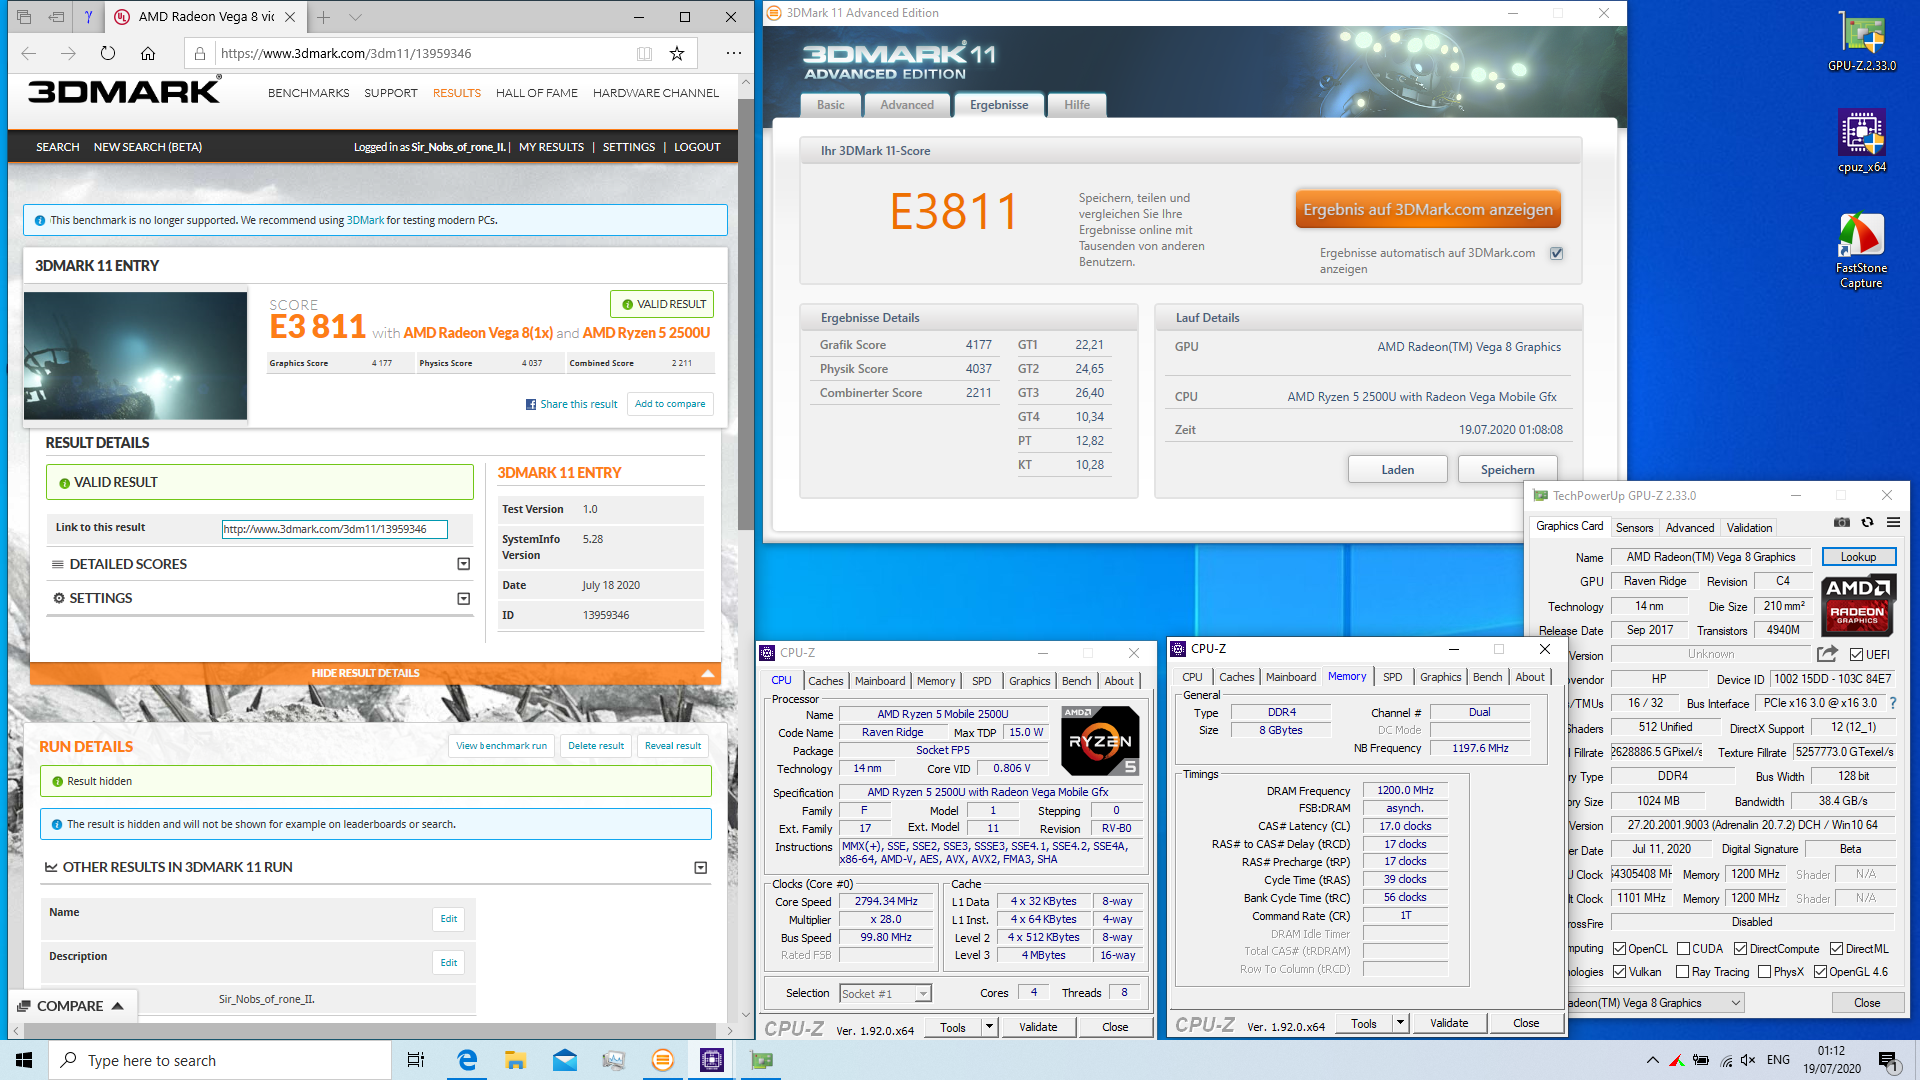Open cpuz_x64 desktop shortcut
The height and width of the screenshot is (1080, 1920).
(1861, 142)
